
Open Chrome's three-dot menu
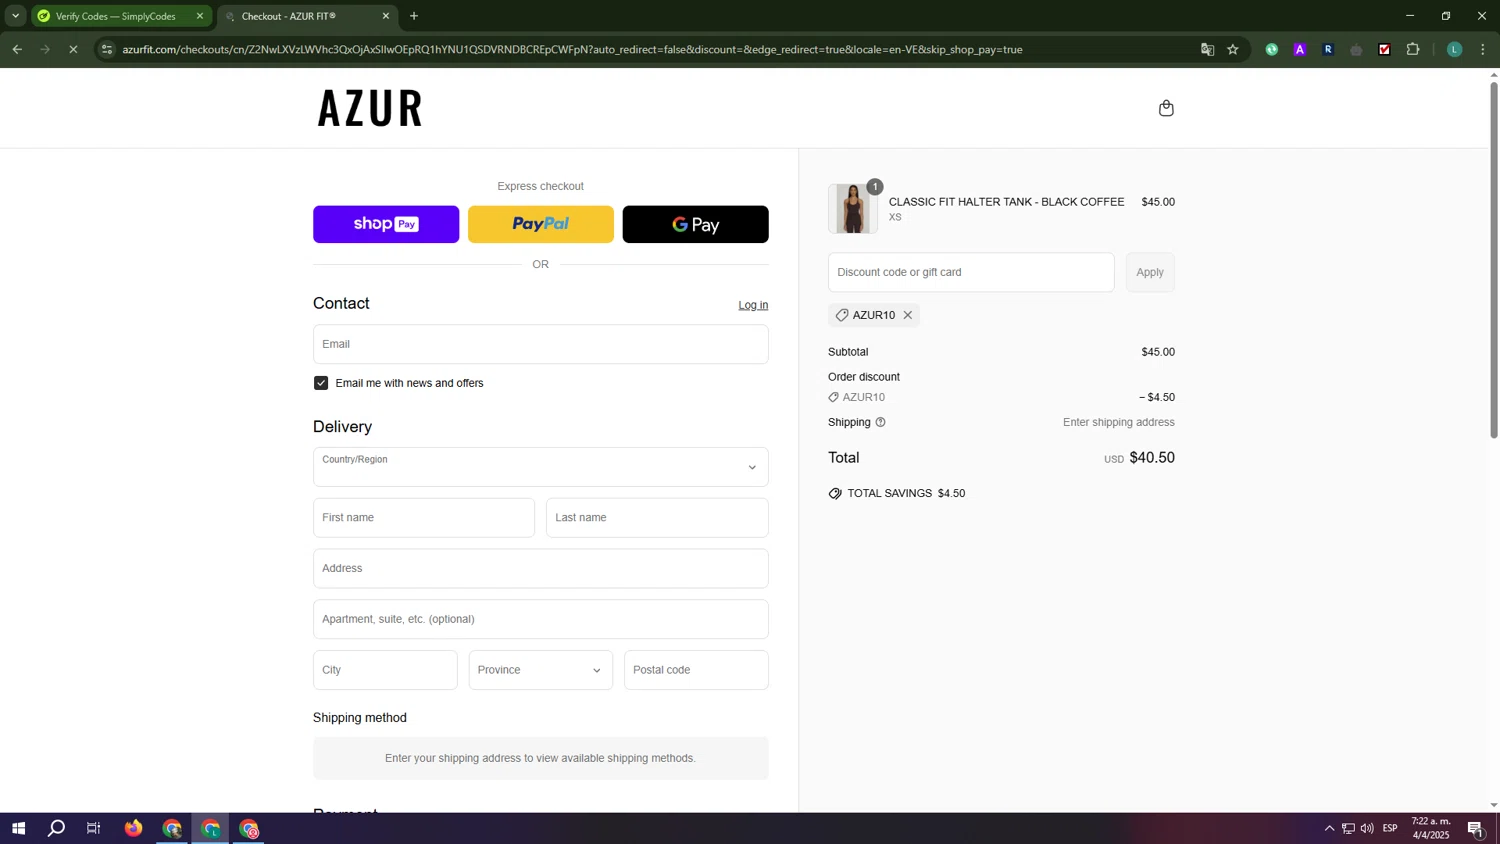coord(1483,49)
